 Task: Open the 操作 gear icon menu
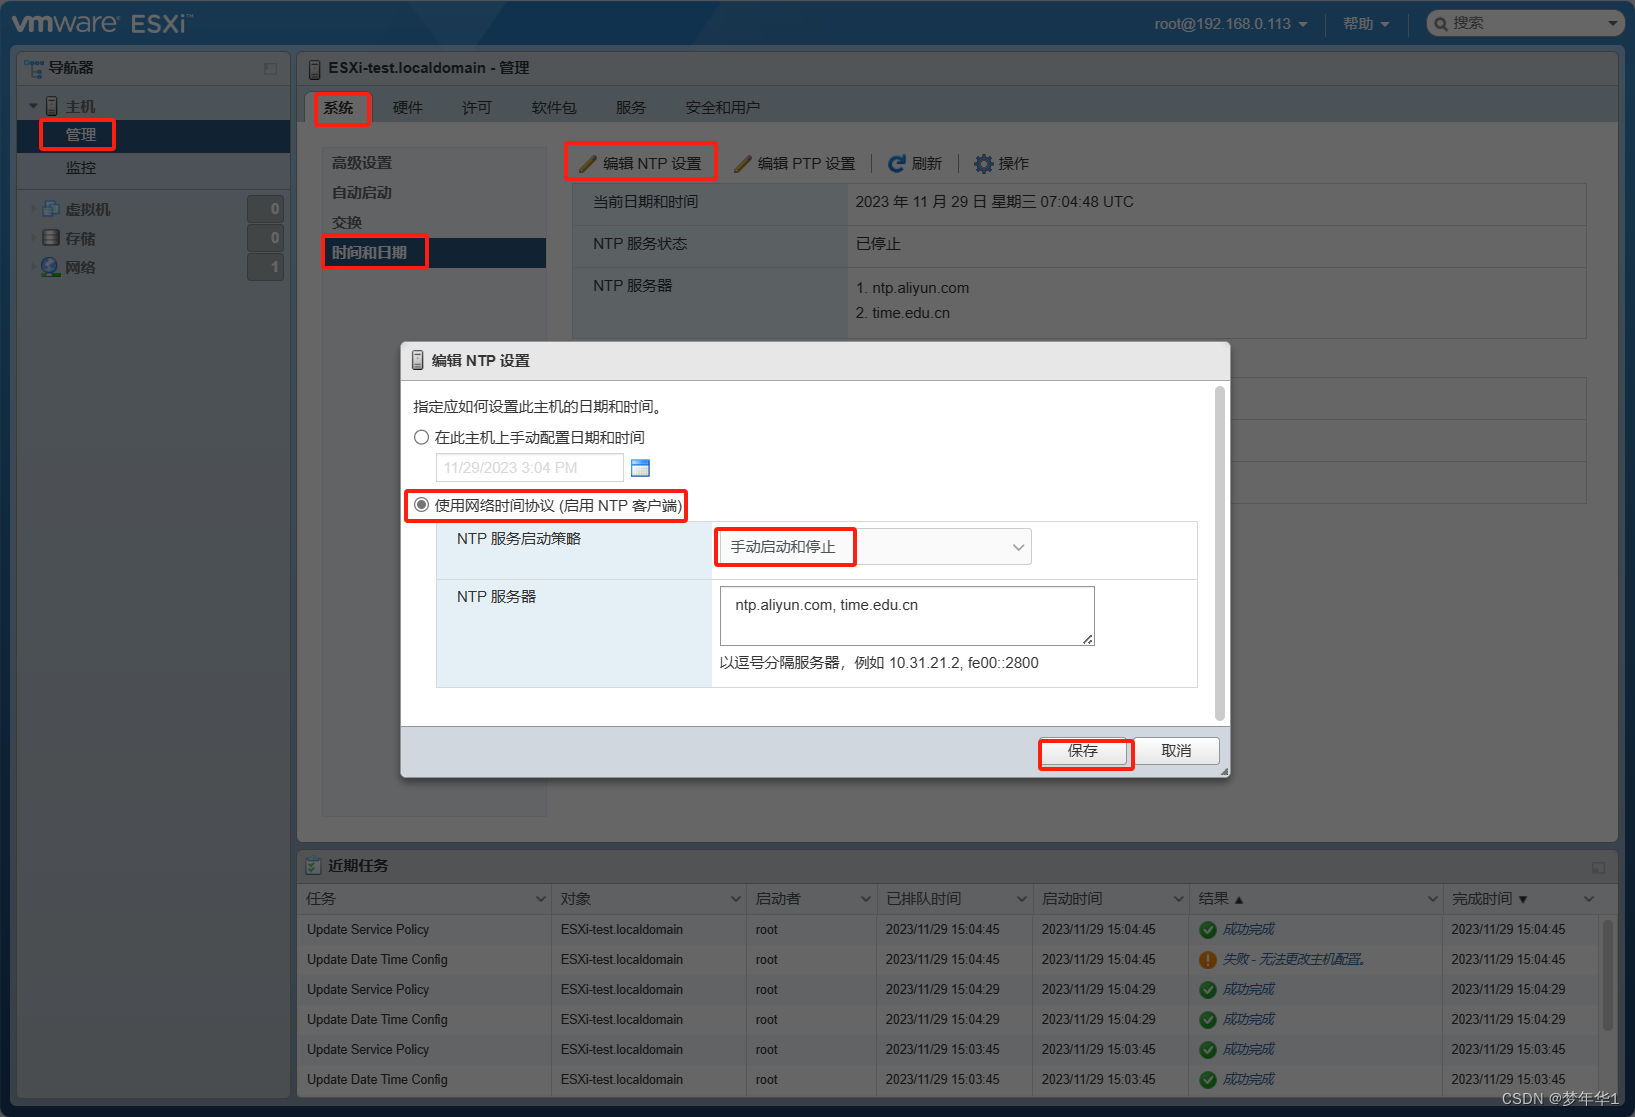click(x=983, y=163)
